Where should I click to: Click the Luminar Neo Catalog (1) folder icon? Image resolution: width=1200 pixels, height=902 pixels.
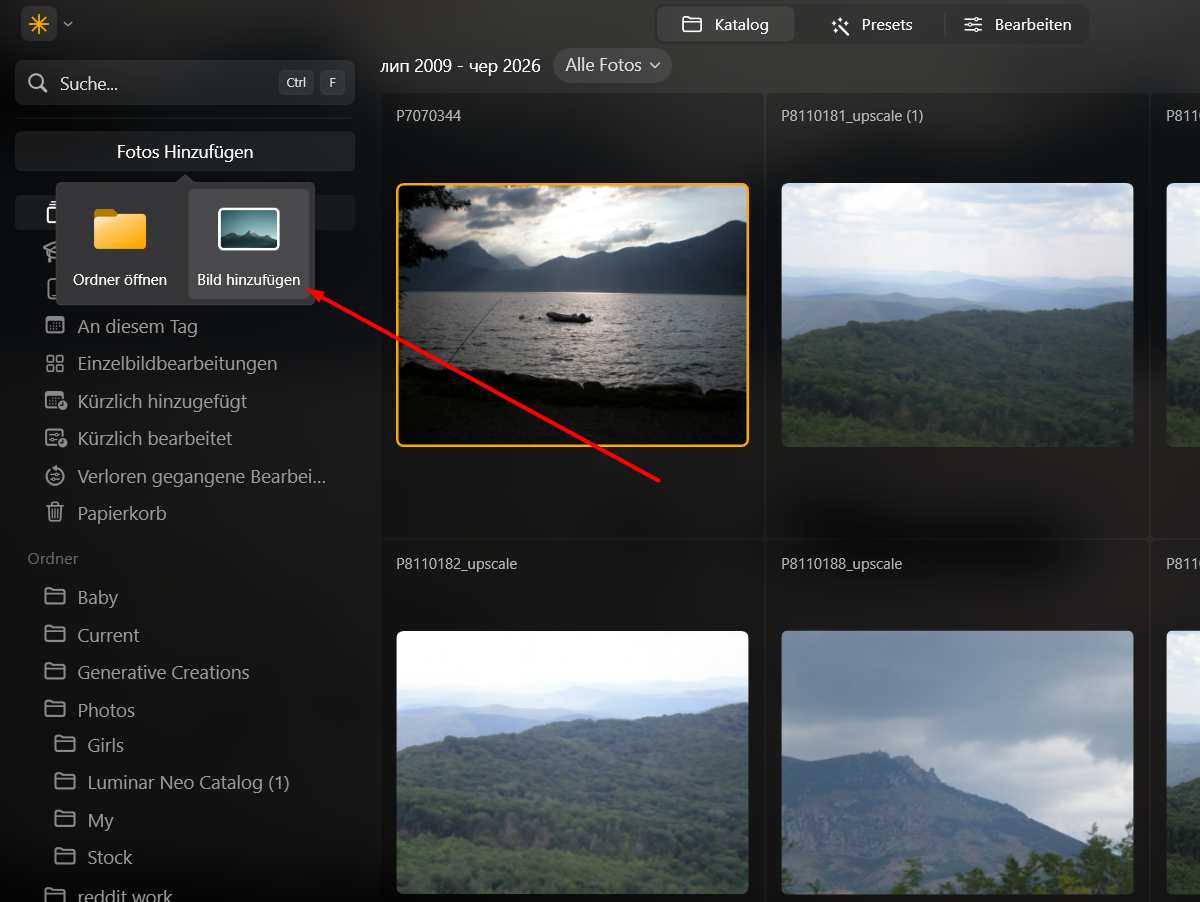pos(65,782)
